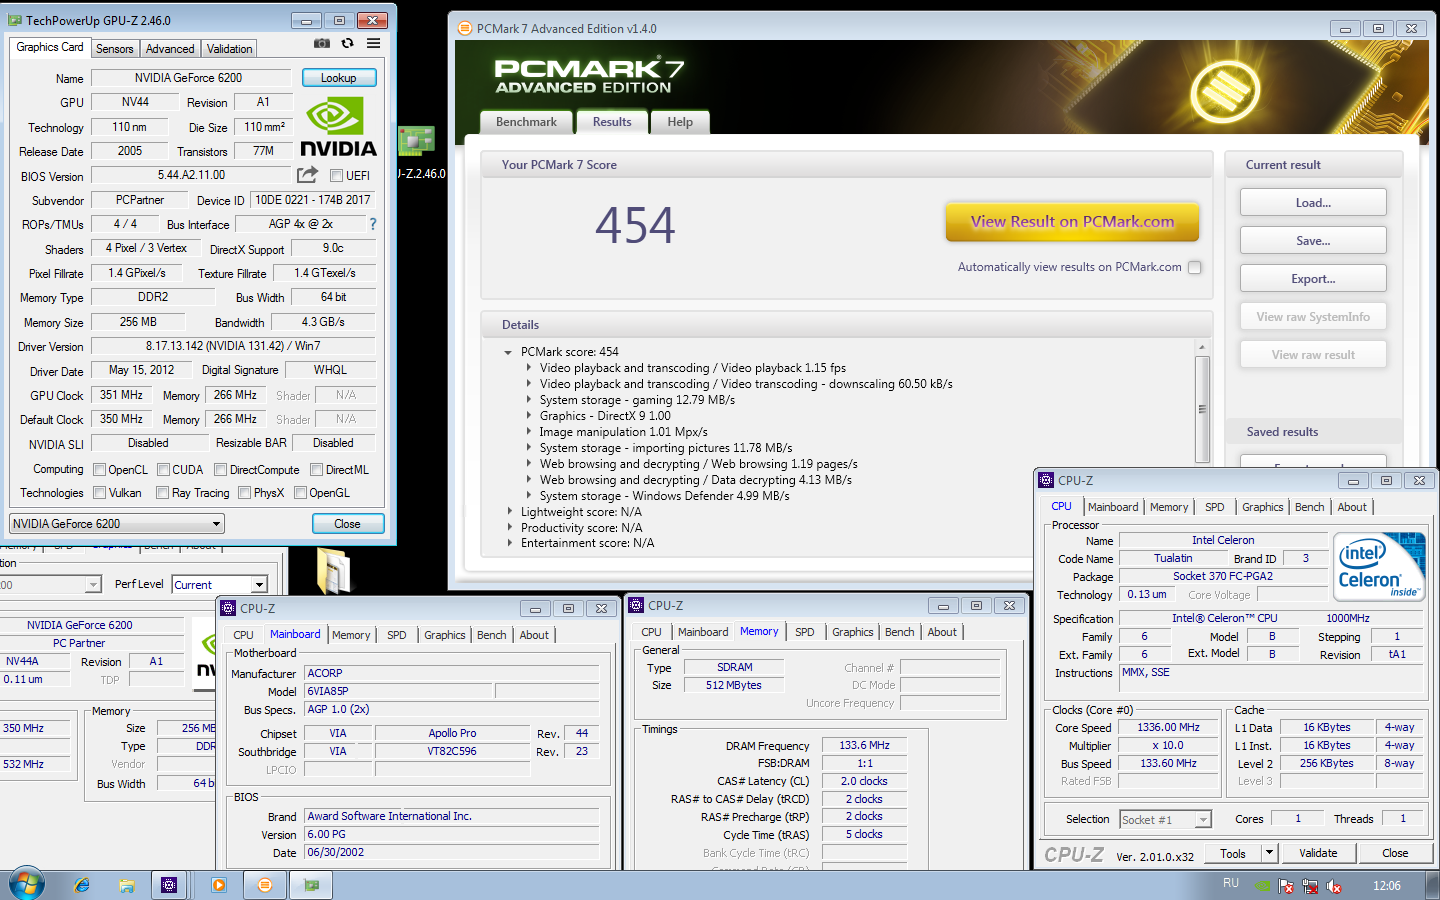Open the NVIDIA GeForce 6200 GPU dropdown
This screenshot has width=1440, height=900.
pos(117,524)
